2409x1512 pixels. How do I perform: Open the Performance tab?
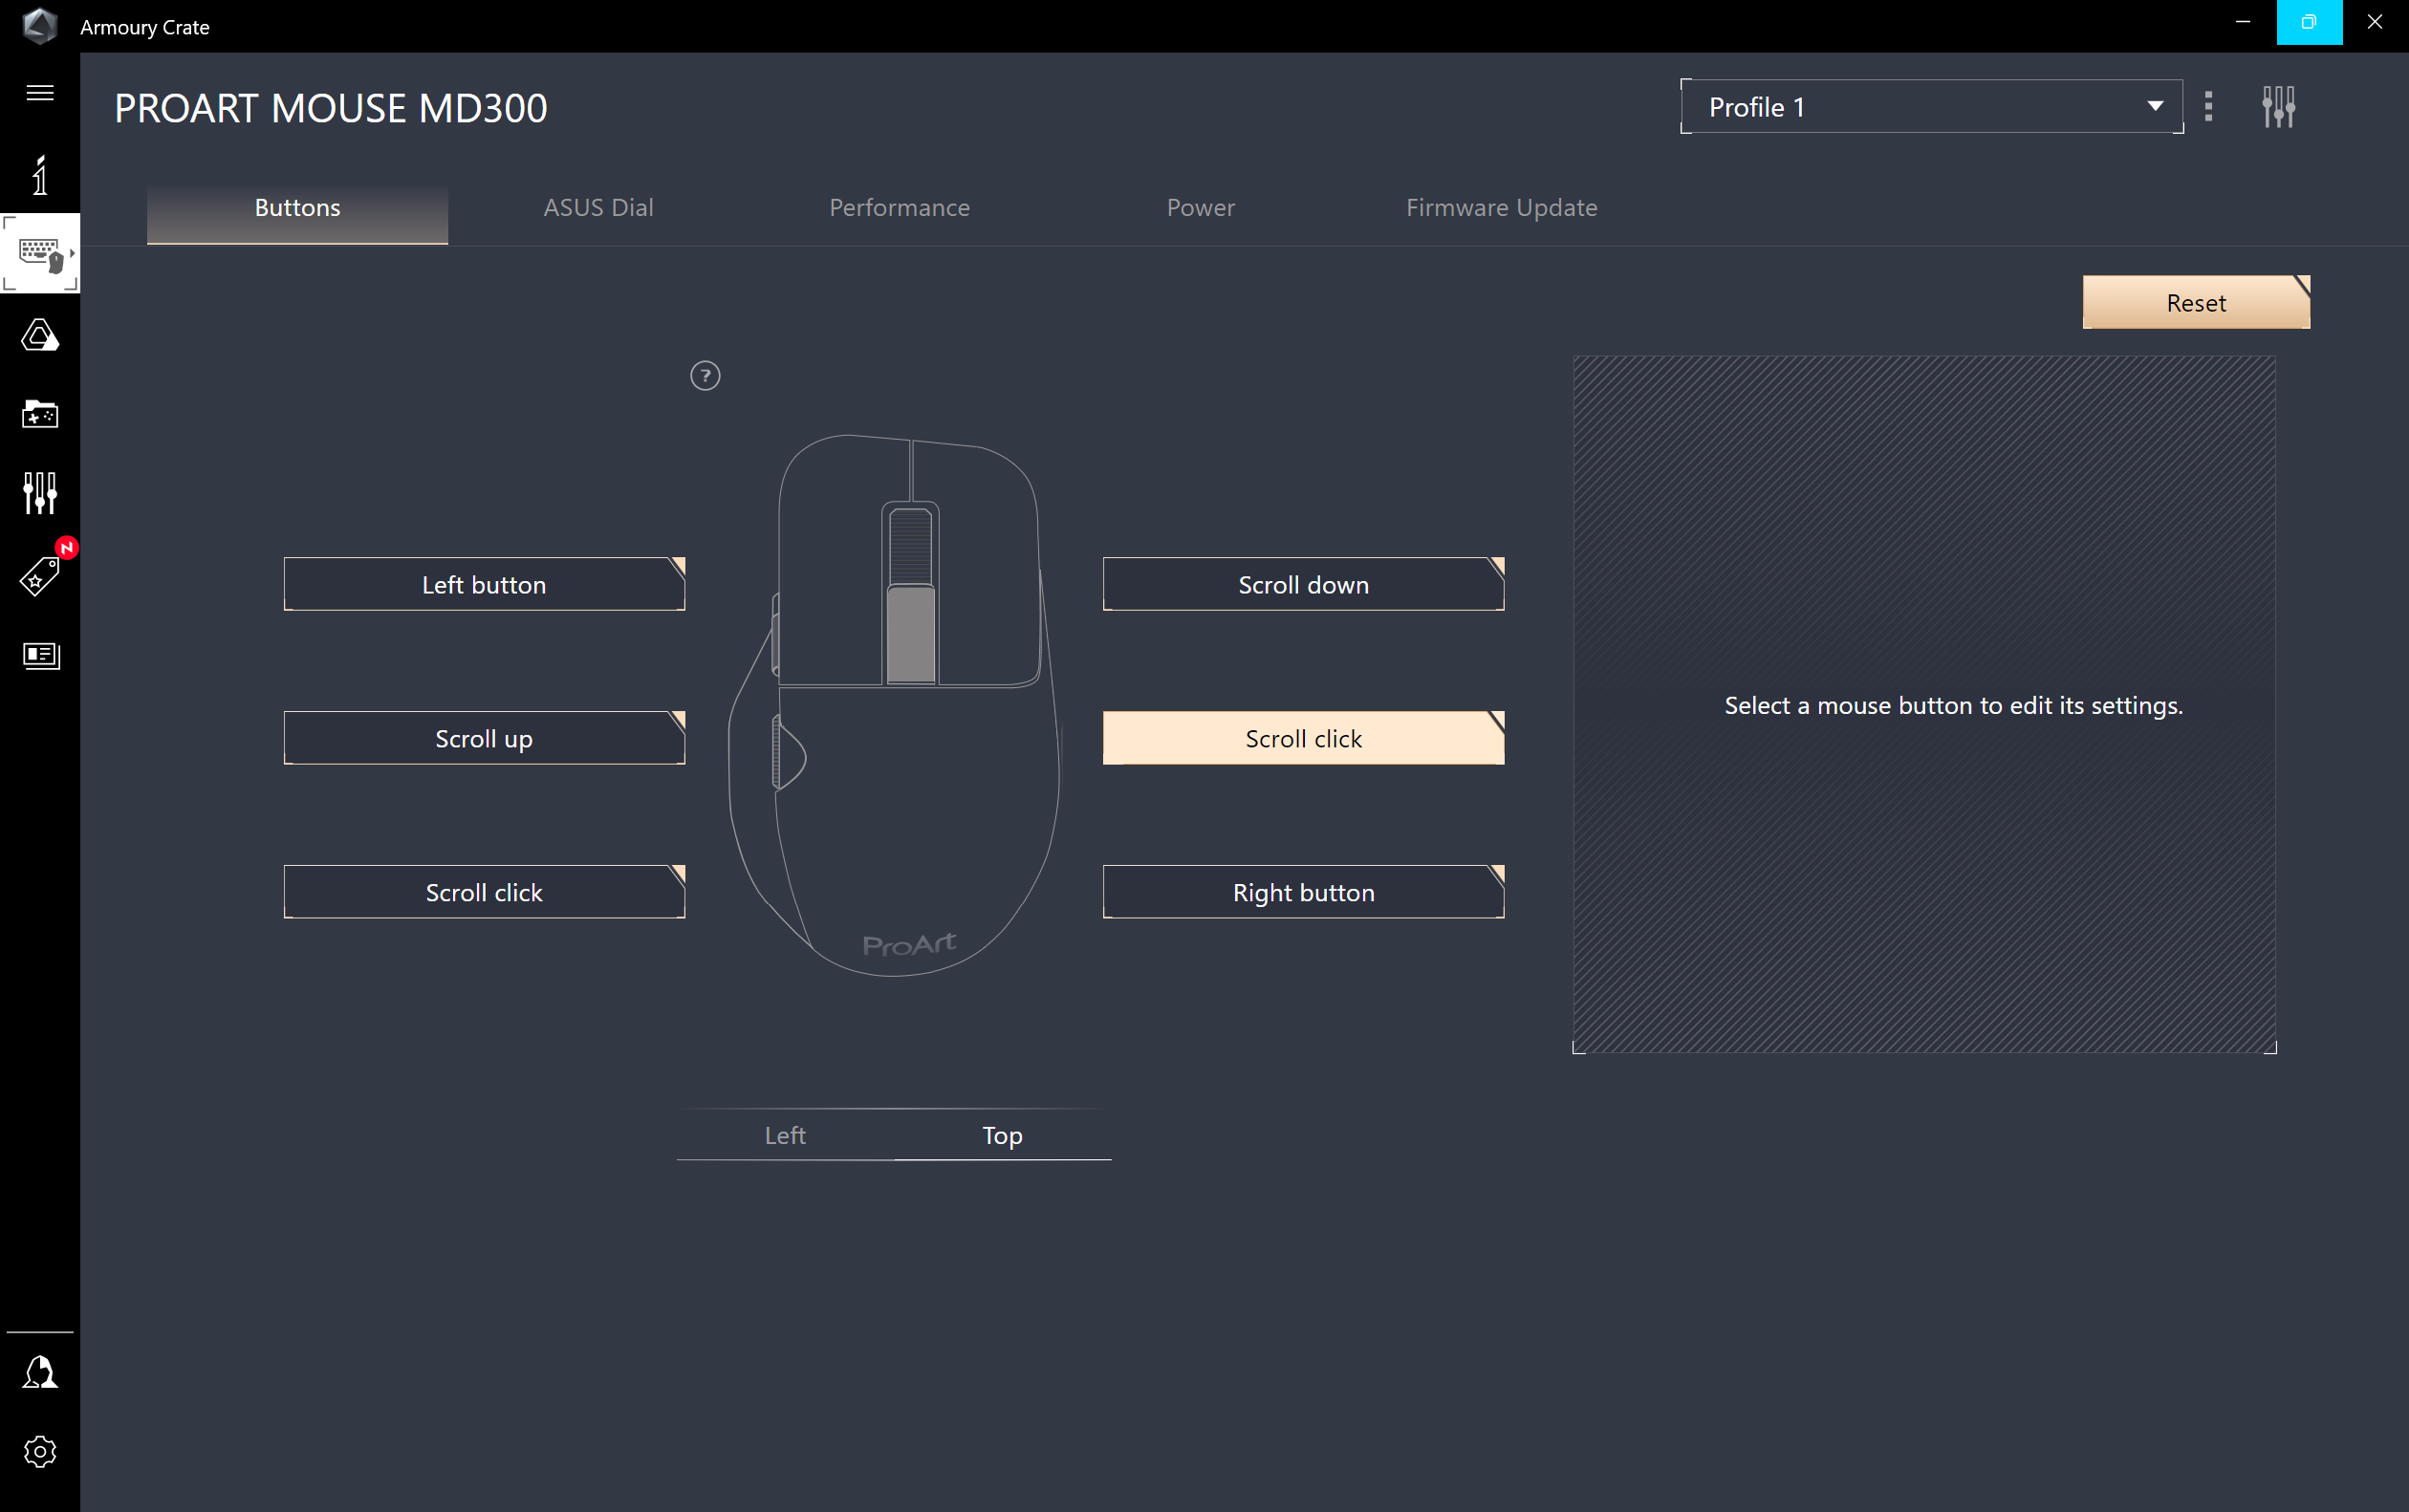point(899,208)
